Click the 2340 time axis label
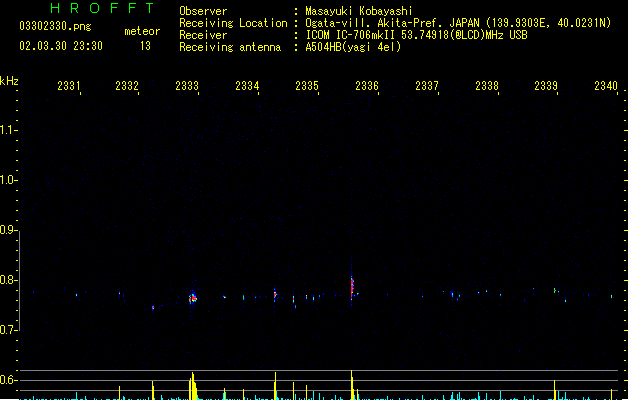Viewport: 629px width, 400px height. pos(606,85)
